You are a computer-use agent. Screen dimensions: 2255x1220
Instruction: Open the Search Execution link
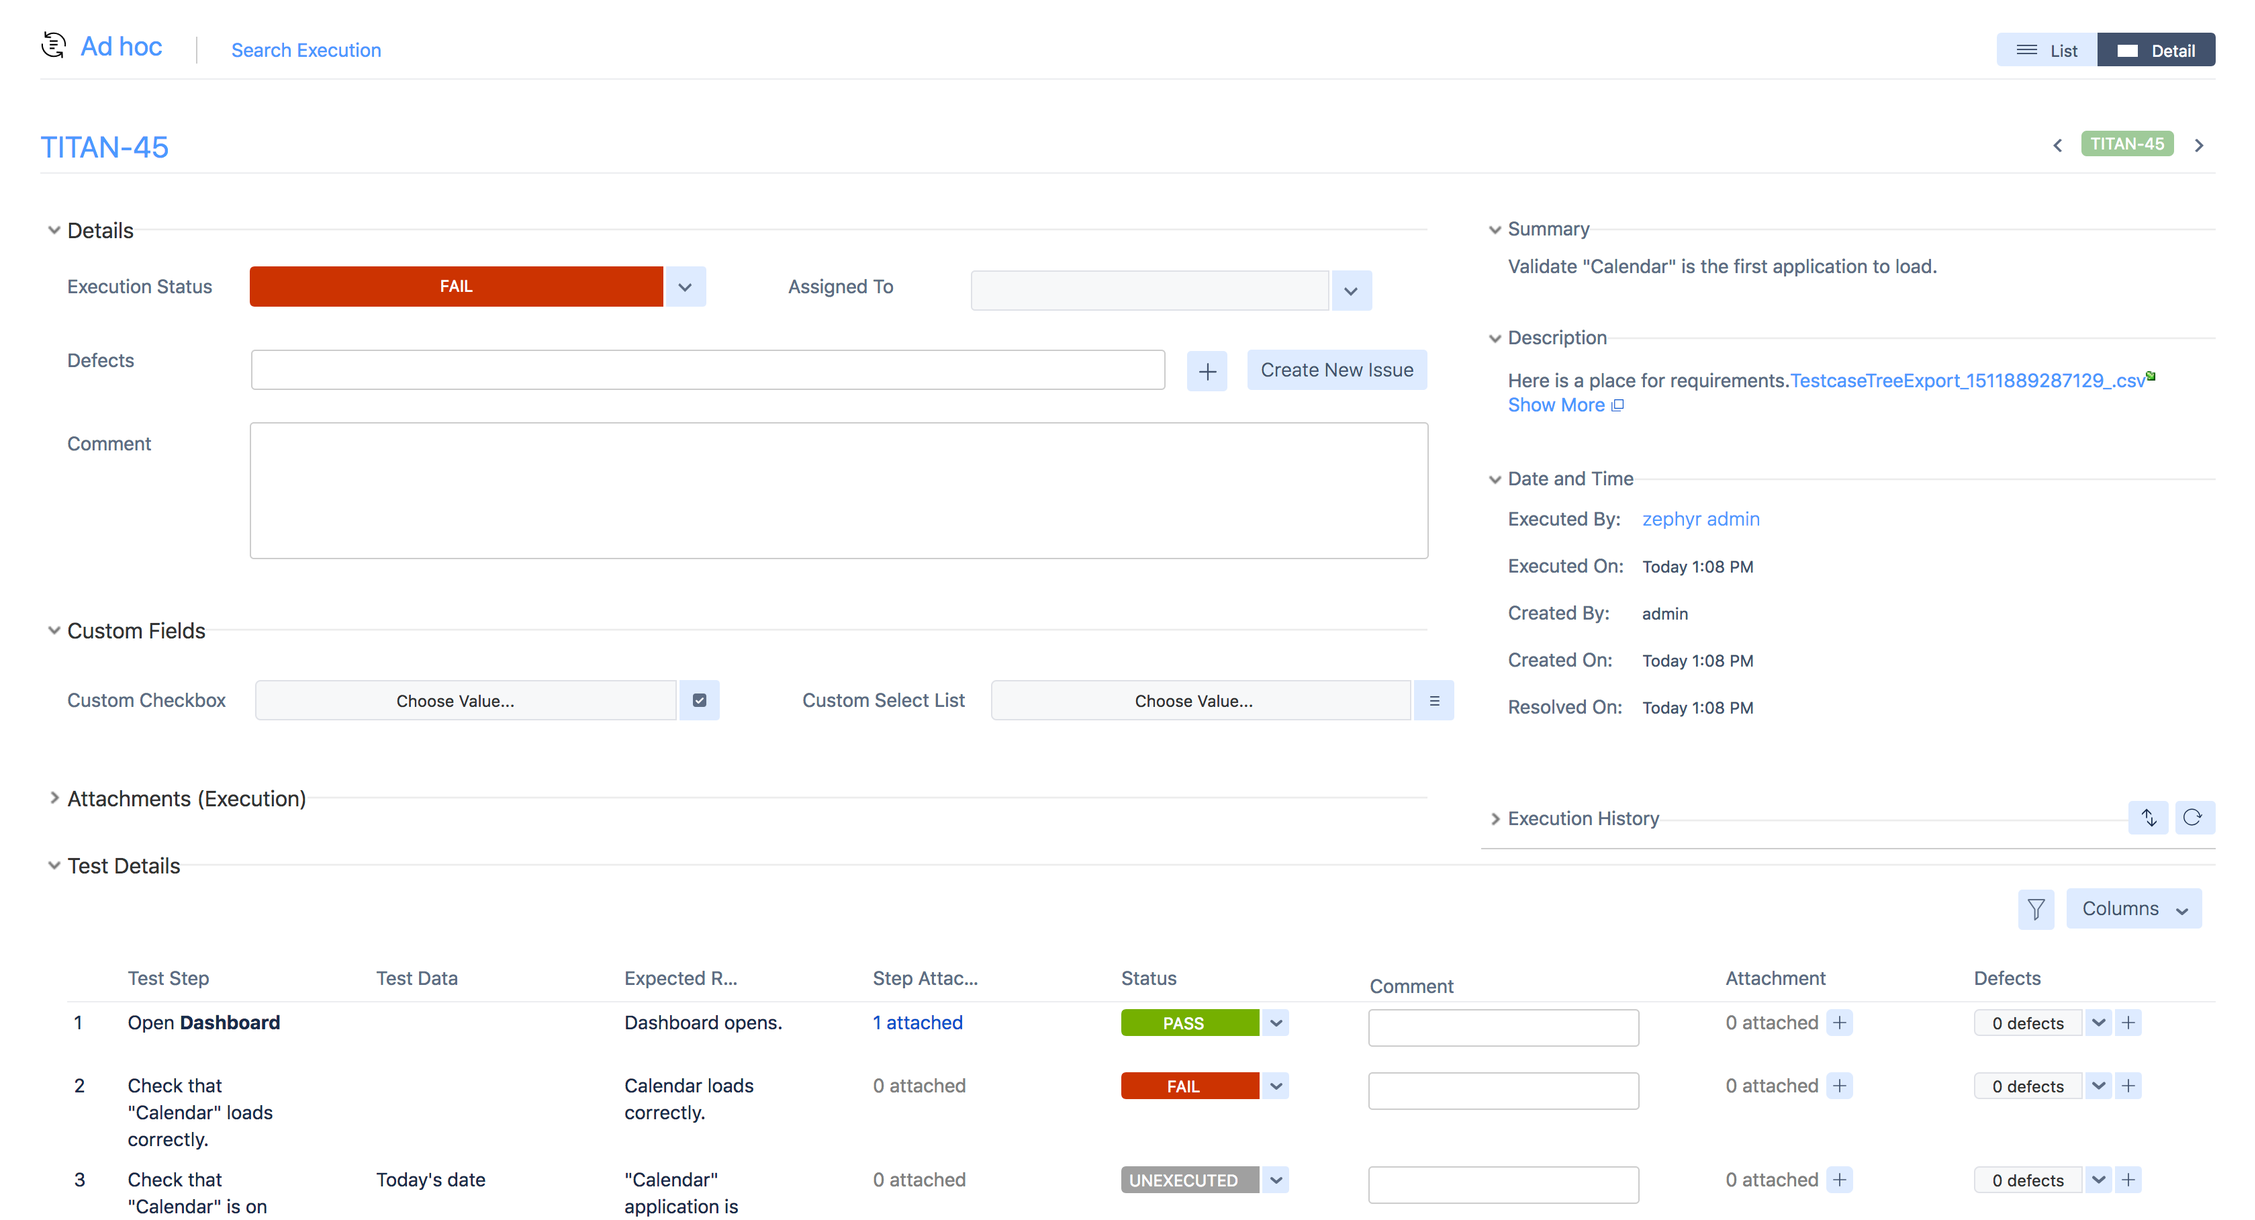point(306,50)
